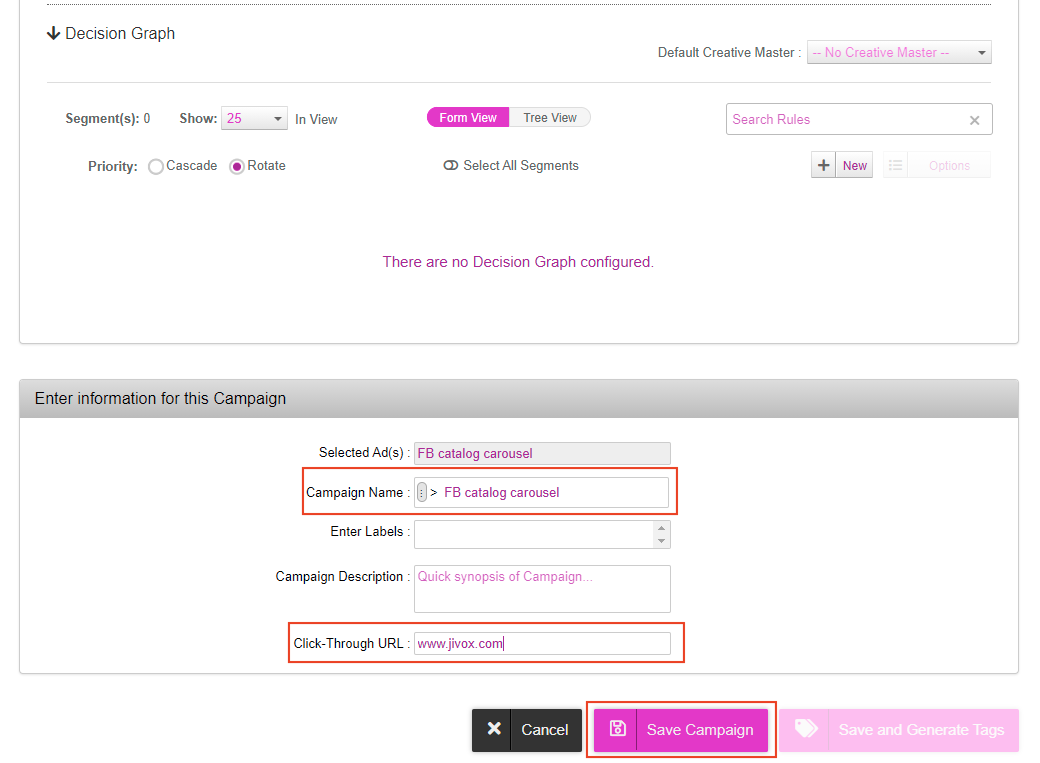Select the Rotate priority radio

(237, 167)
